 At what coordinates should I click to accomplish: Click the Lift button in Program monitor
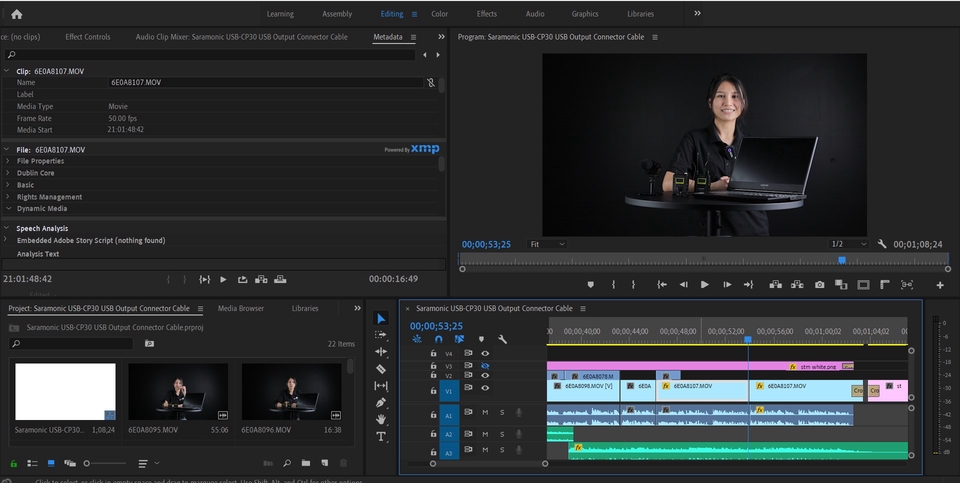(776, 285)
